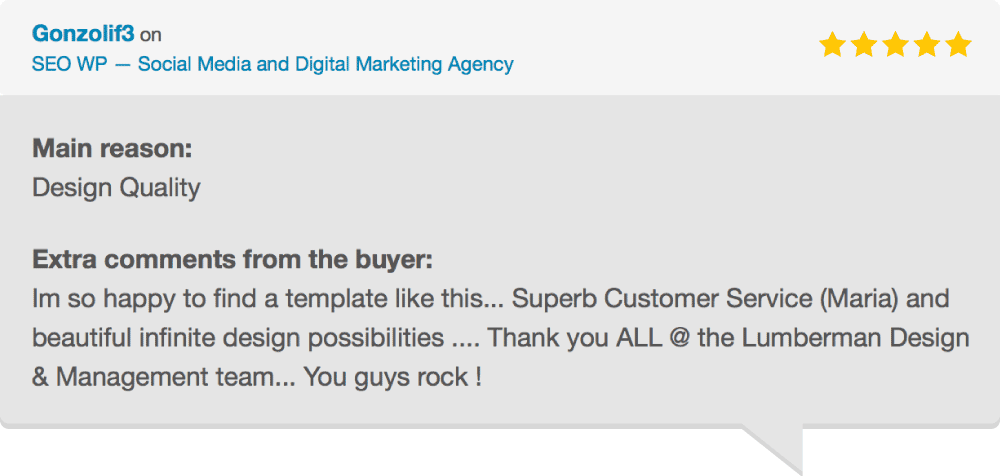
Task: Select the fifth, rightmost rating star
Action: click(x=958, y=45)
